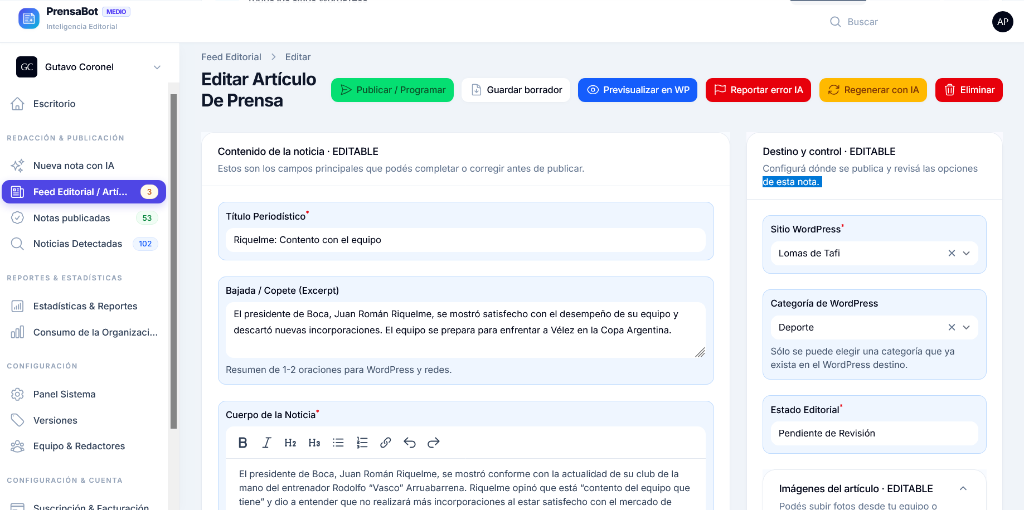Expand the Gutavo Coronel organization switcher
1024x510 pixels.
point(157,67)
